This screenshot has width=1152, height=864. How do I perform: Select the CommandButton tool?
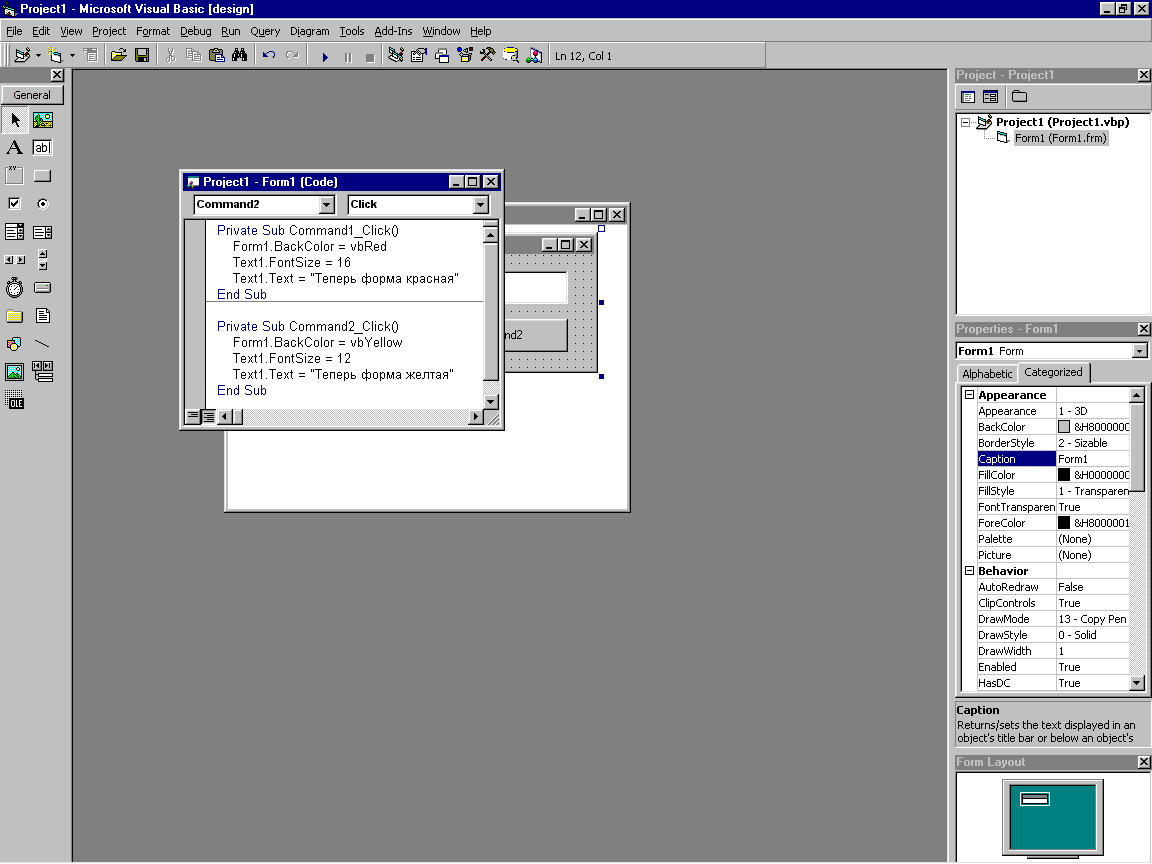tap(43, 176)
